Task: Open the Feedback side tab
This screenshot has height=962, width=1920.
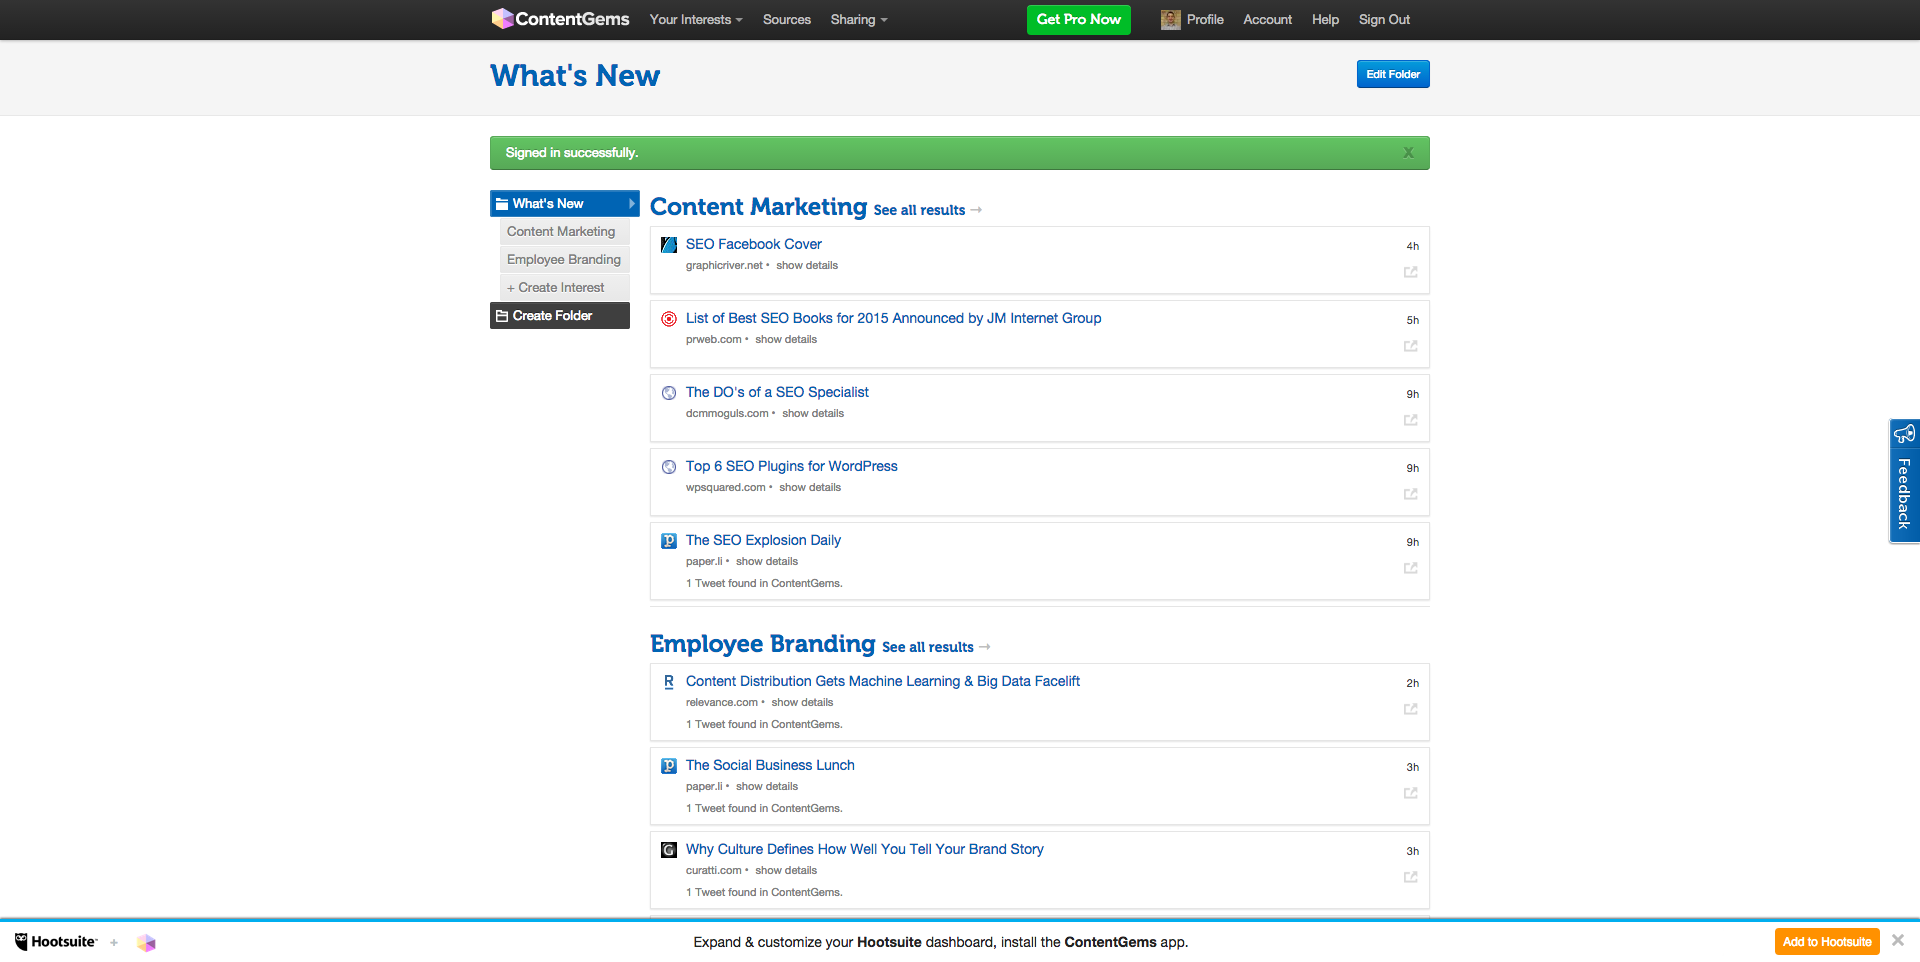Action: point(1904,481)
